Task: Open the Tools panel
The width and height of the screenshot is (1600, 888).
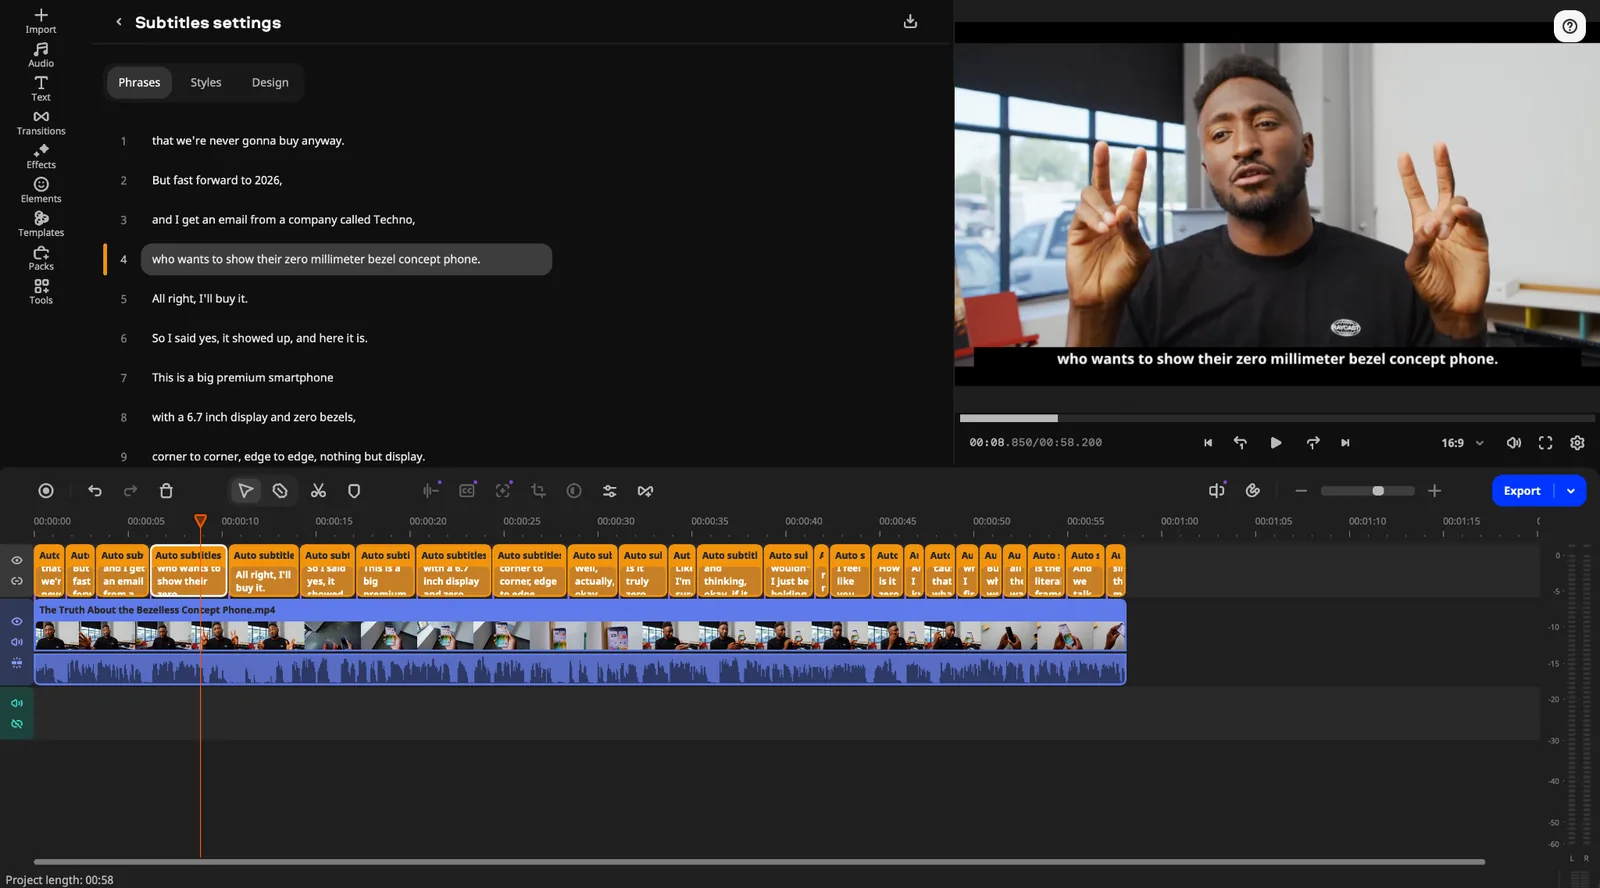Action: pos(41,292)
